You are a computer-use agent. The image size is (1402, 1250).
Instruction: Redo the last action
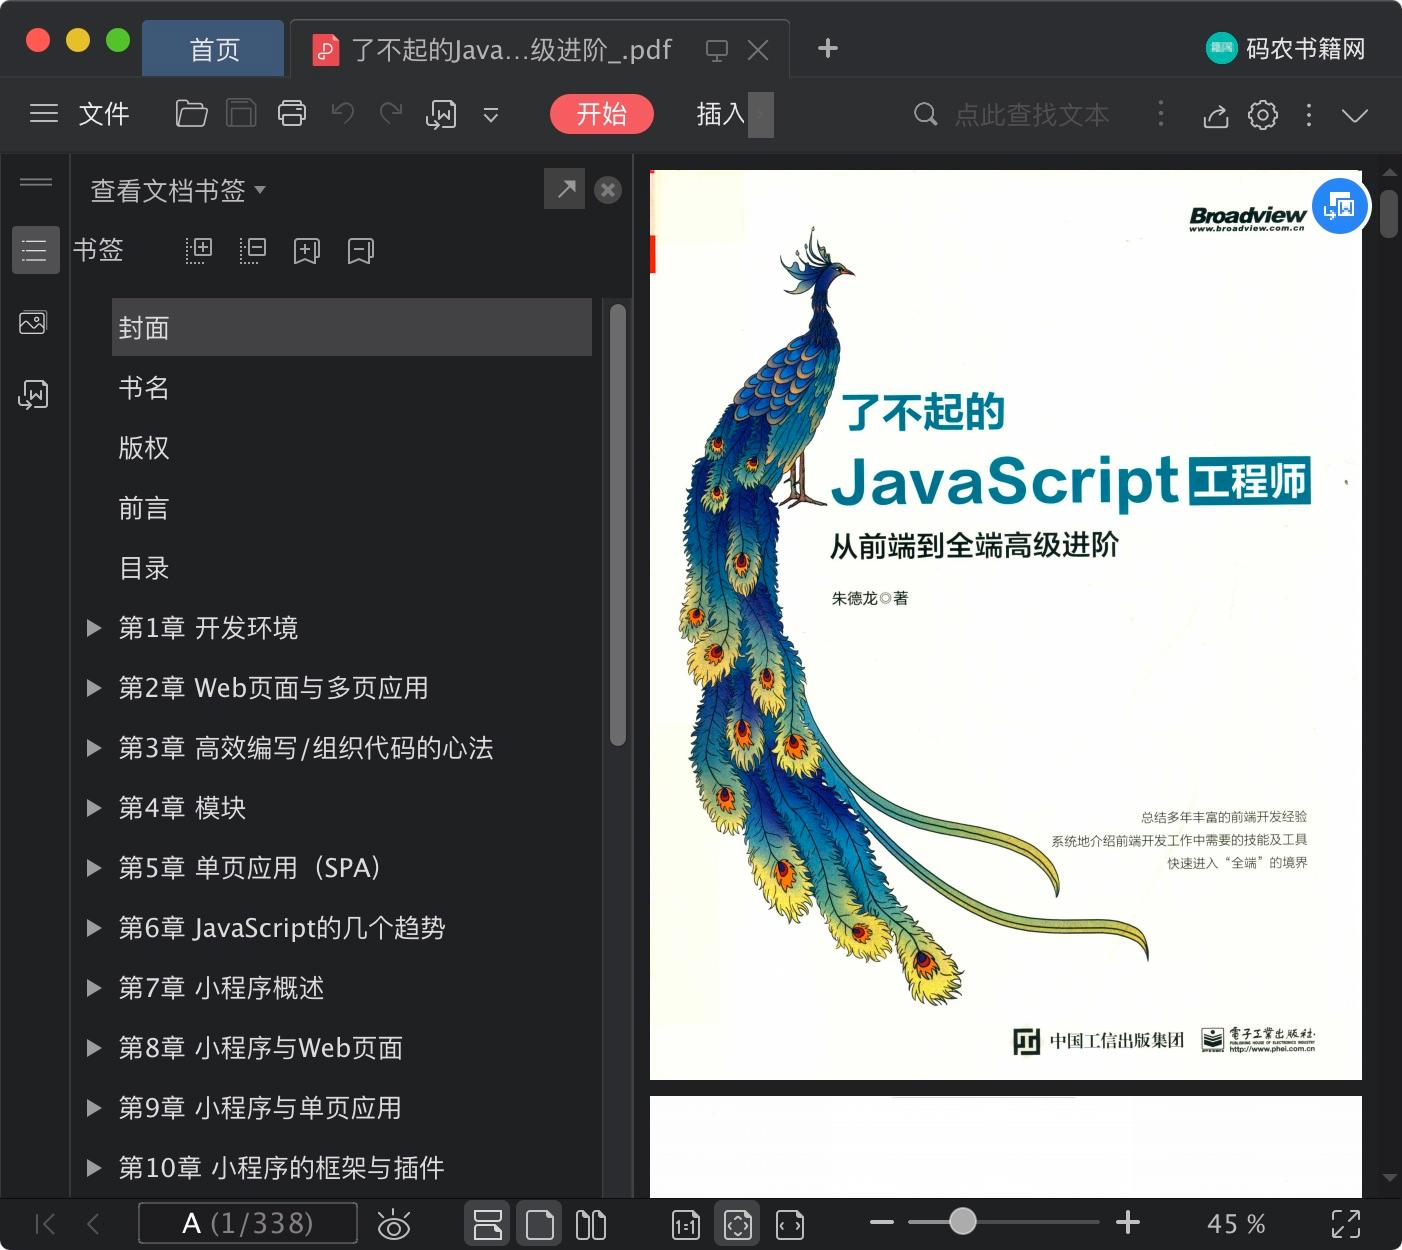click(x=391, y=113)
